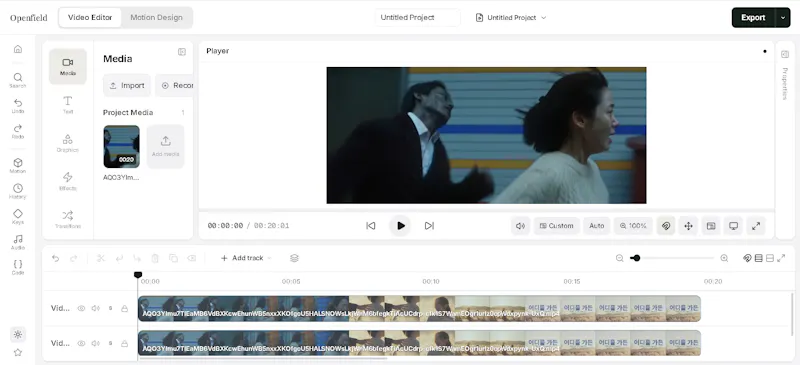Click the Import media button
The height and width of the screenshot is (365, 800).
(x=127, y=85)
